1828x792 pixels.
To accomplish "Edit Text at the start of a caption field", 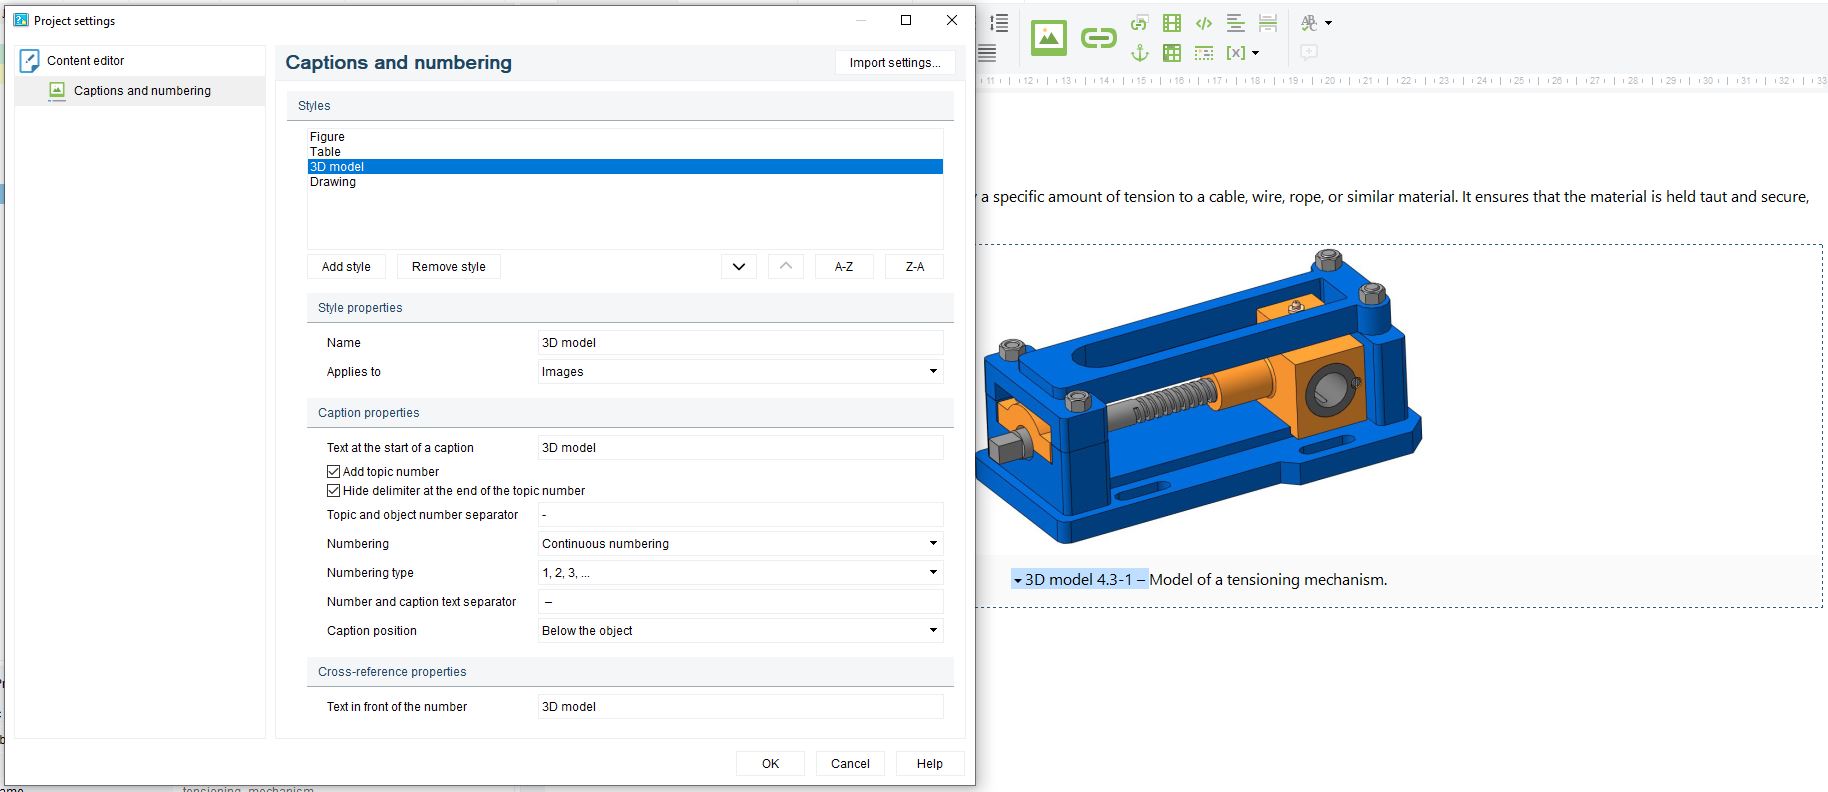I will point(740,447).
